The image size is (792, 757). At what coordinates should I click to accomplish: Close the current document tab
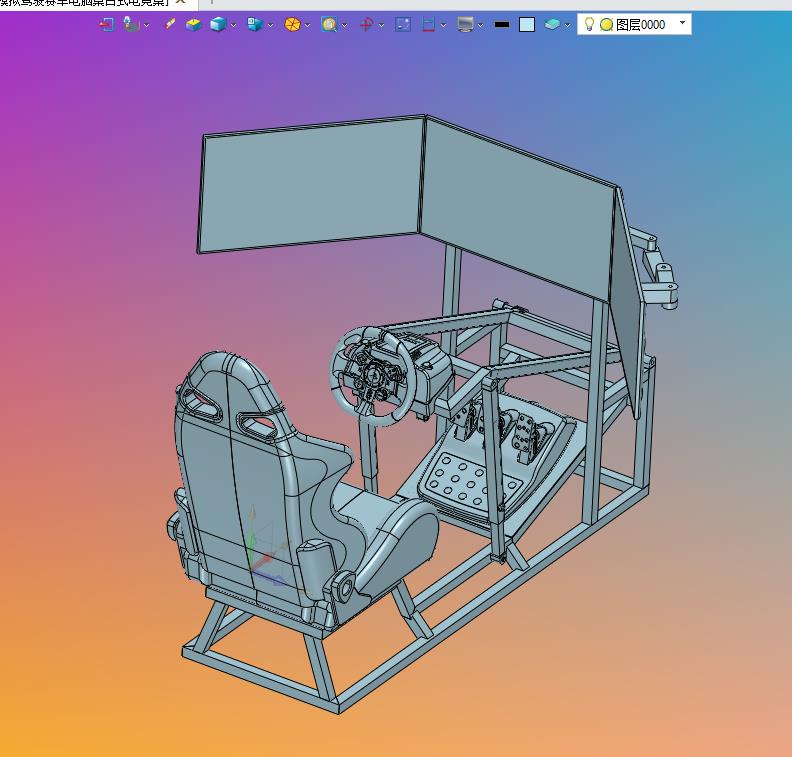180,2
